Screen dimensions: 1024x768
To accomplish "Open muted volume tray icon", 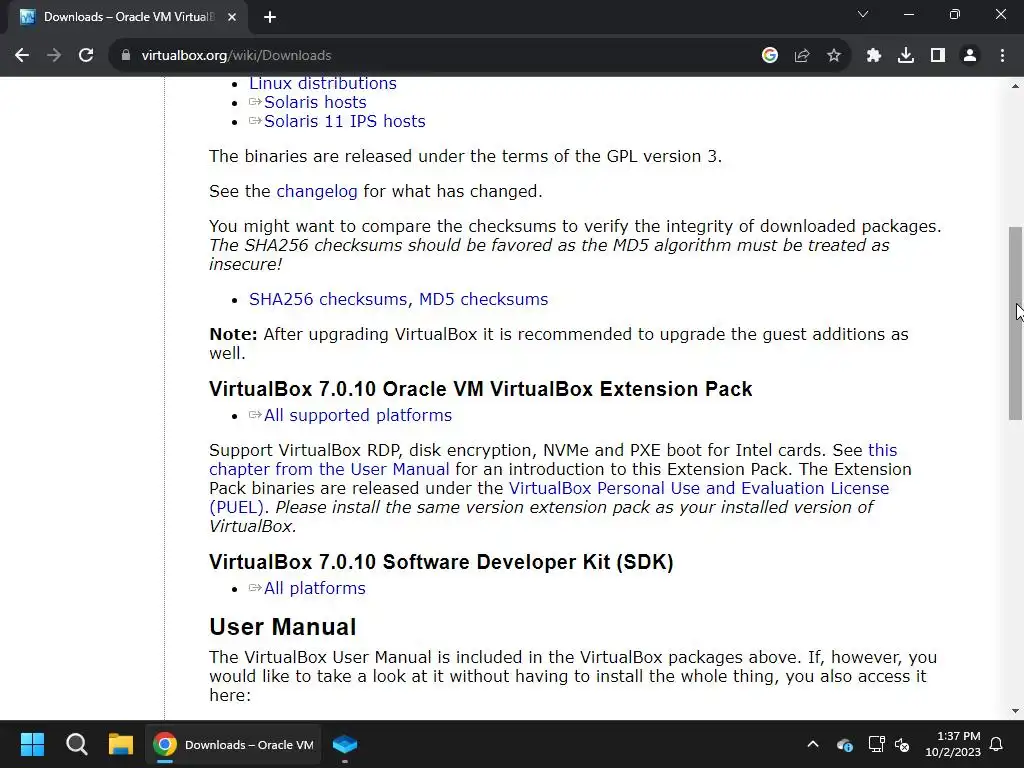I will (902, 744).
